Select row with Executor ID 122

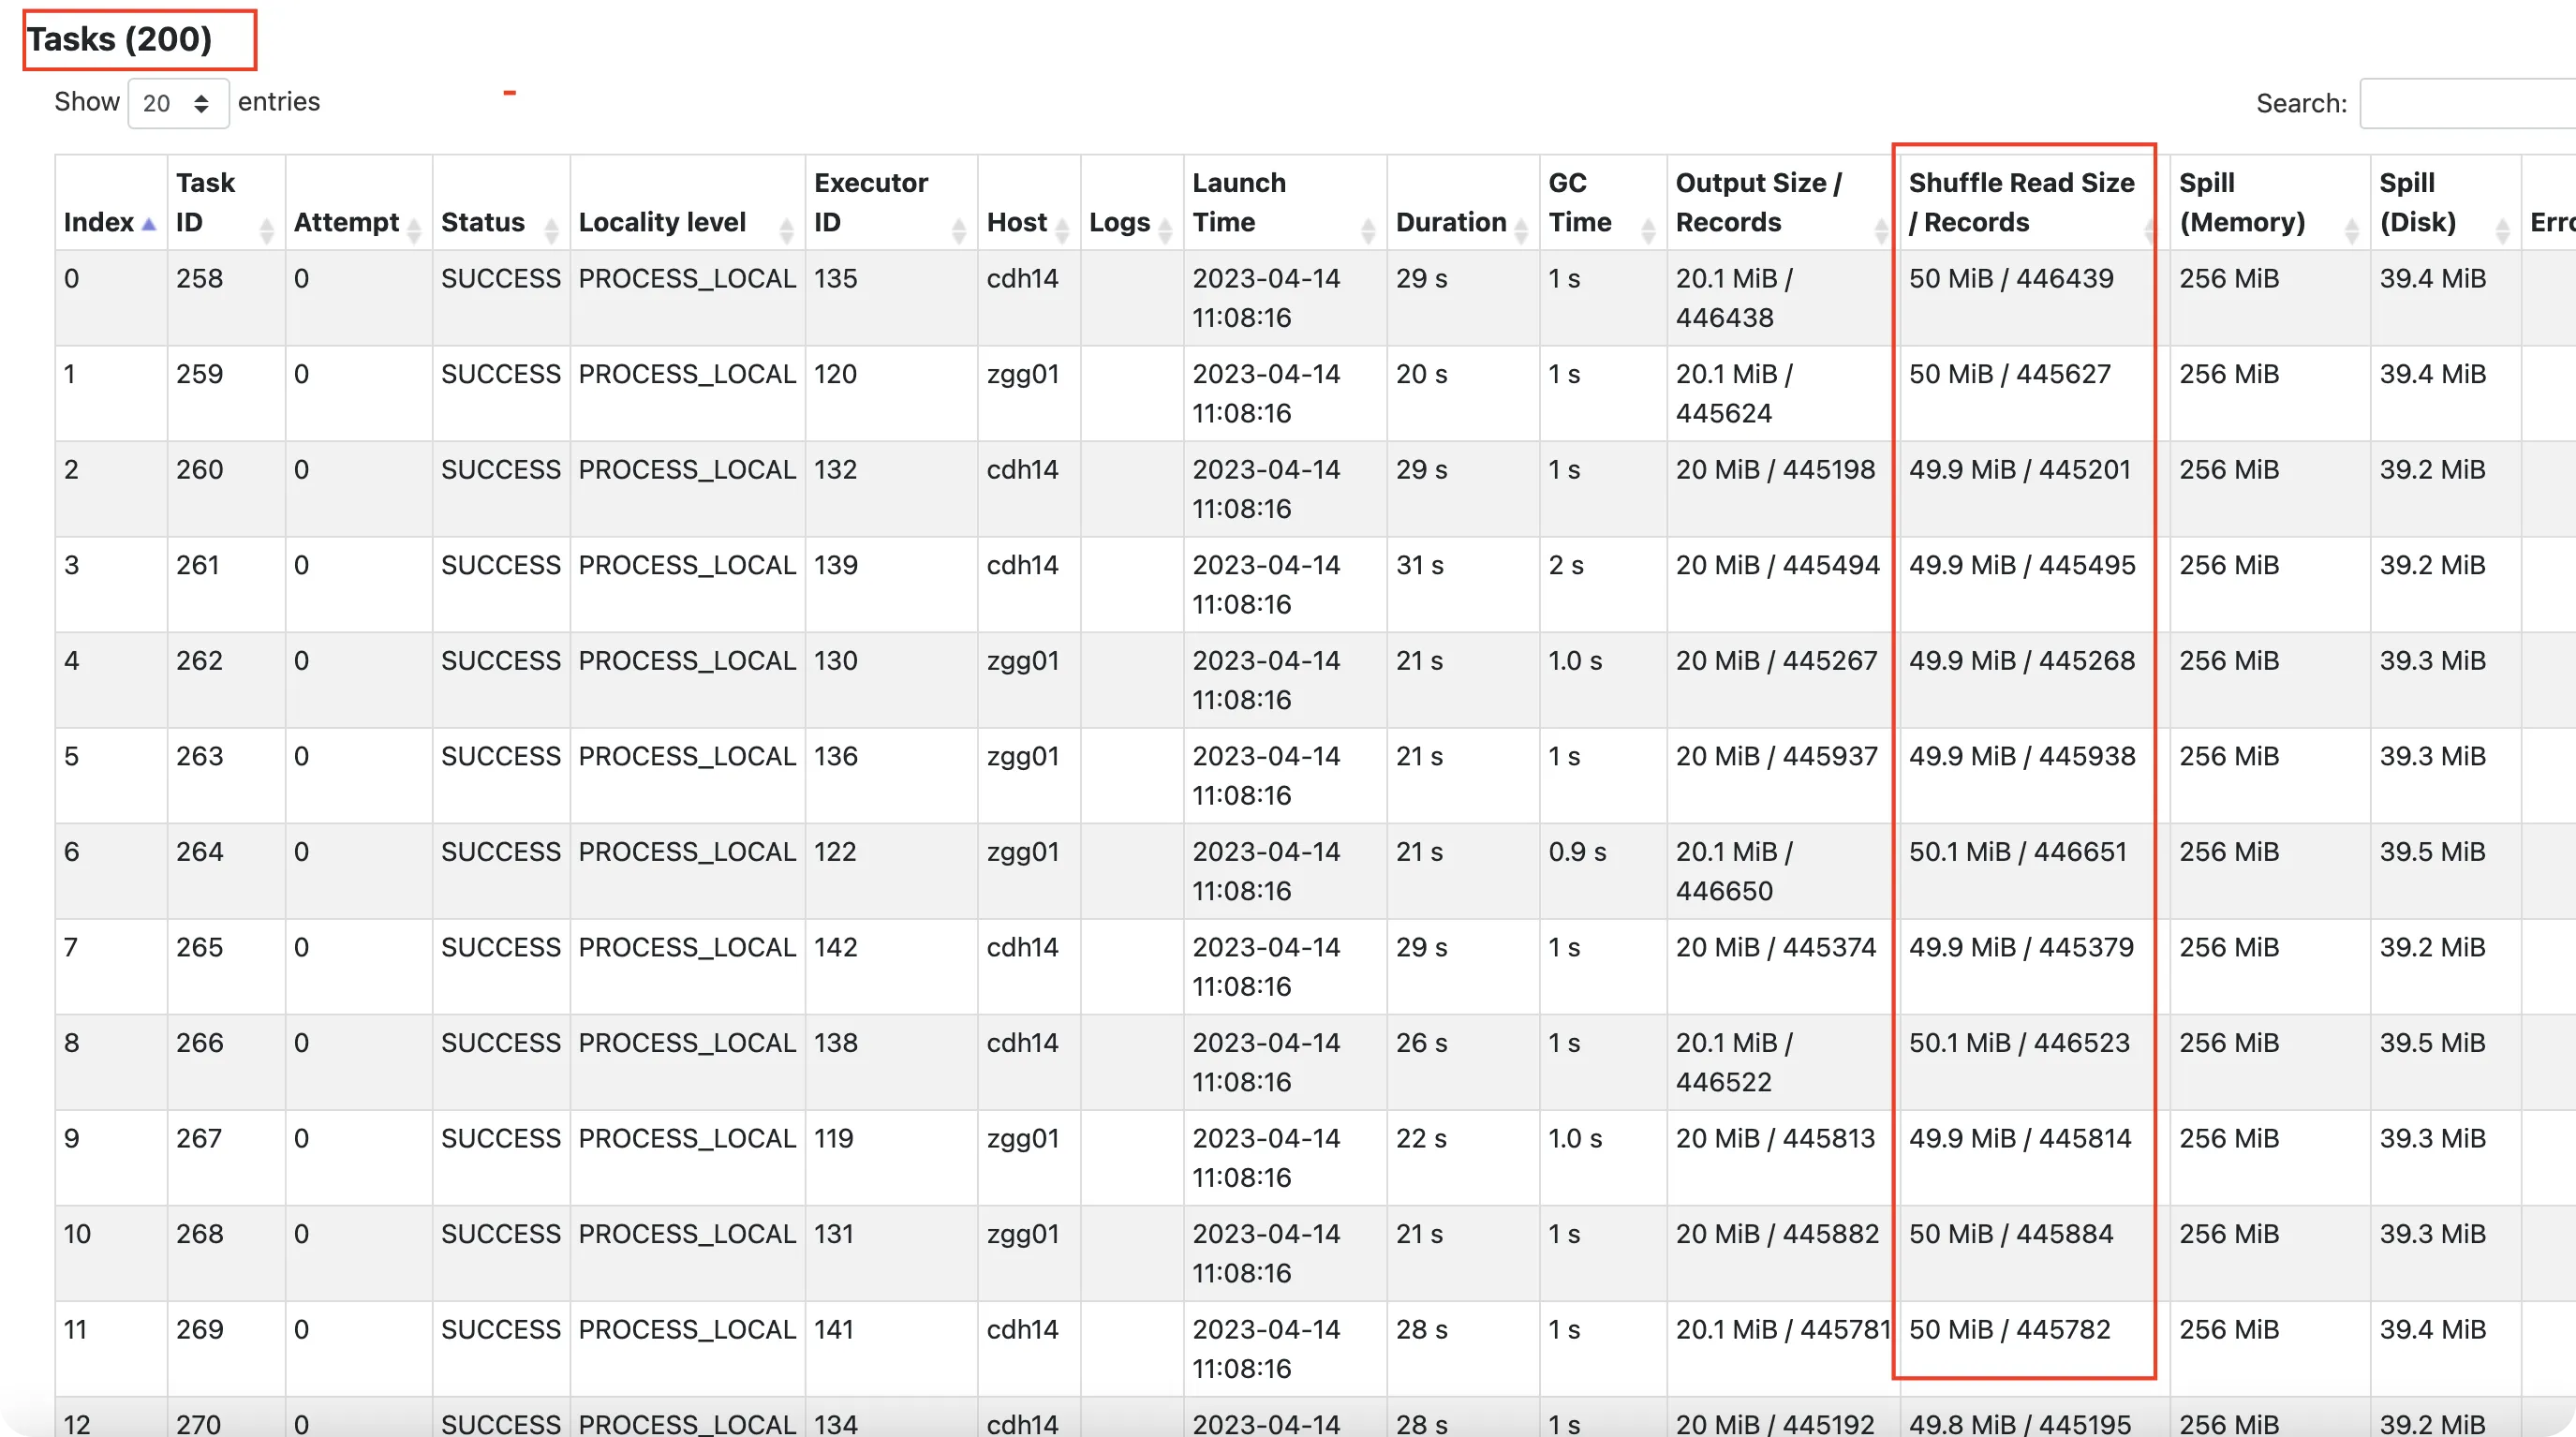click(x=835, y=852)
